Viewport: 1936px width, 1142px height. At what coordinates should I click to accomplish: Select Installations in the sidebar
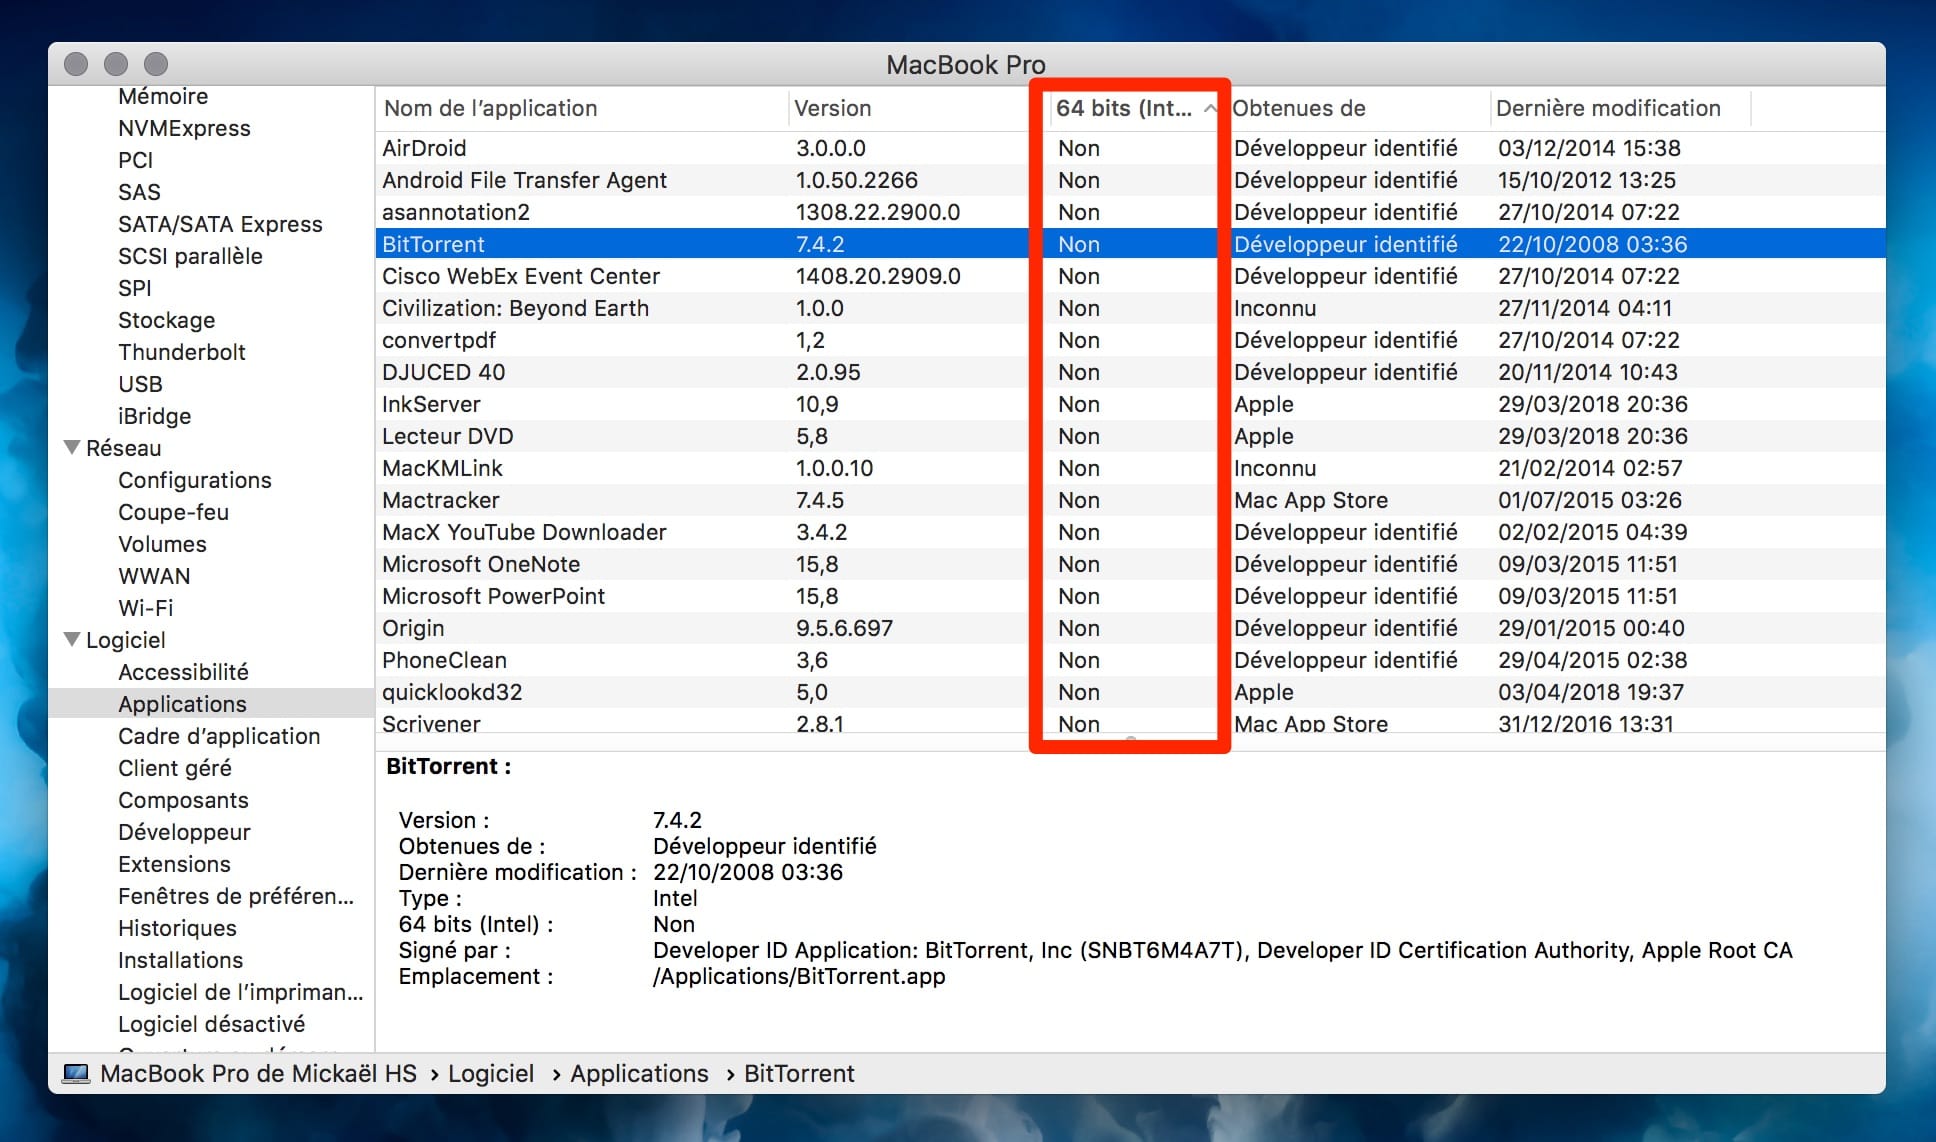pyautogui.click(x=180, y=960)
